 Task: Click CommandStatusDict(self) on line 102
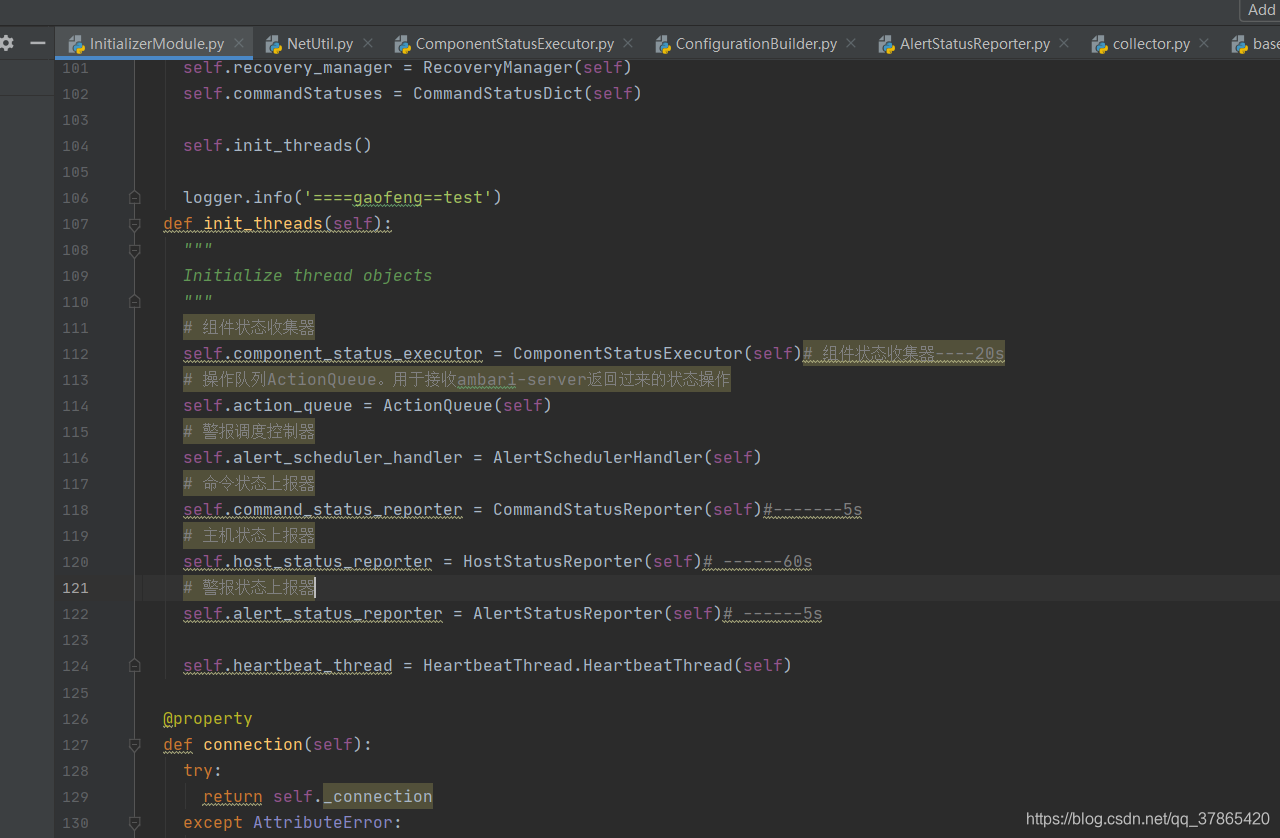(527, 94)
